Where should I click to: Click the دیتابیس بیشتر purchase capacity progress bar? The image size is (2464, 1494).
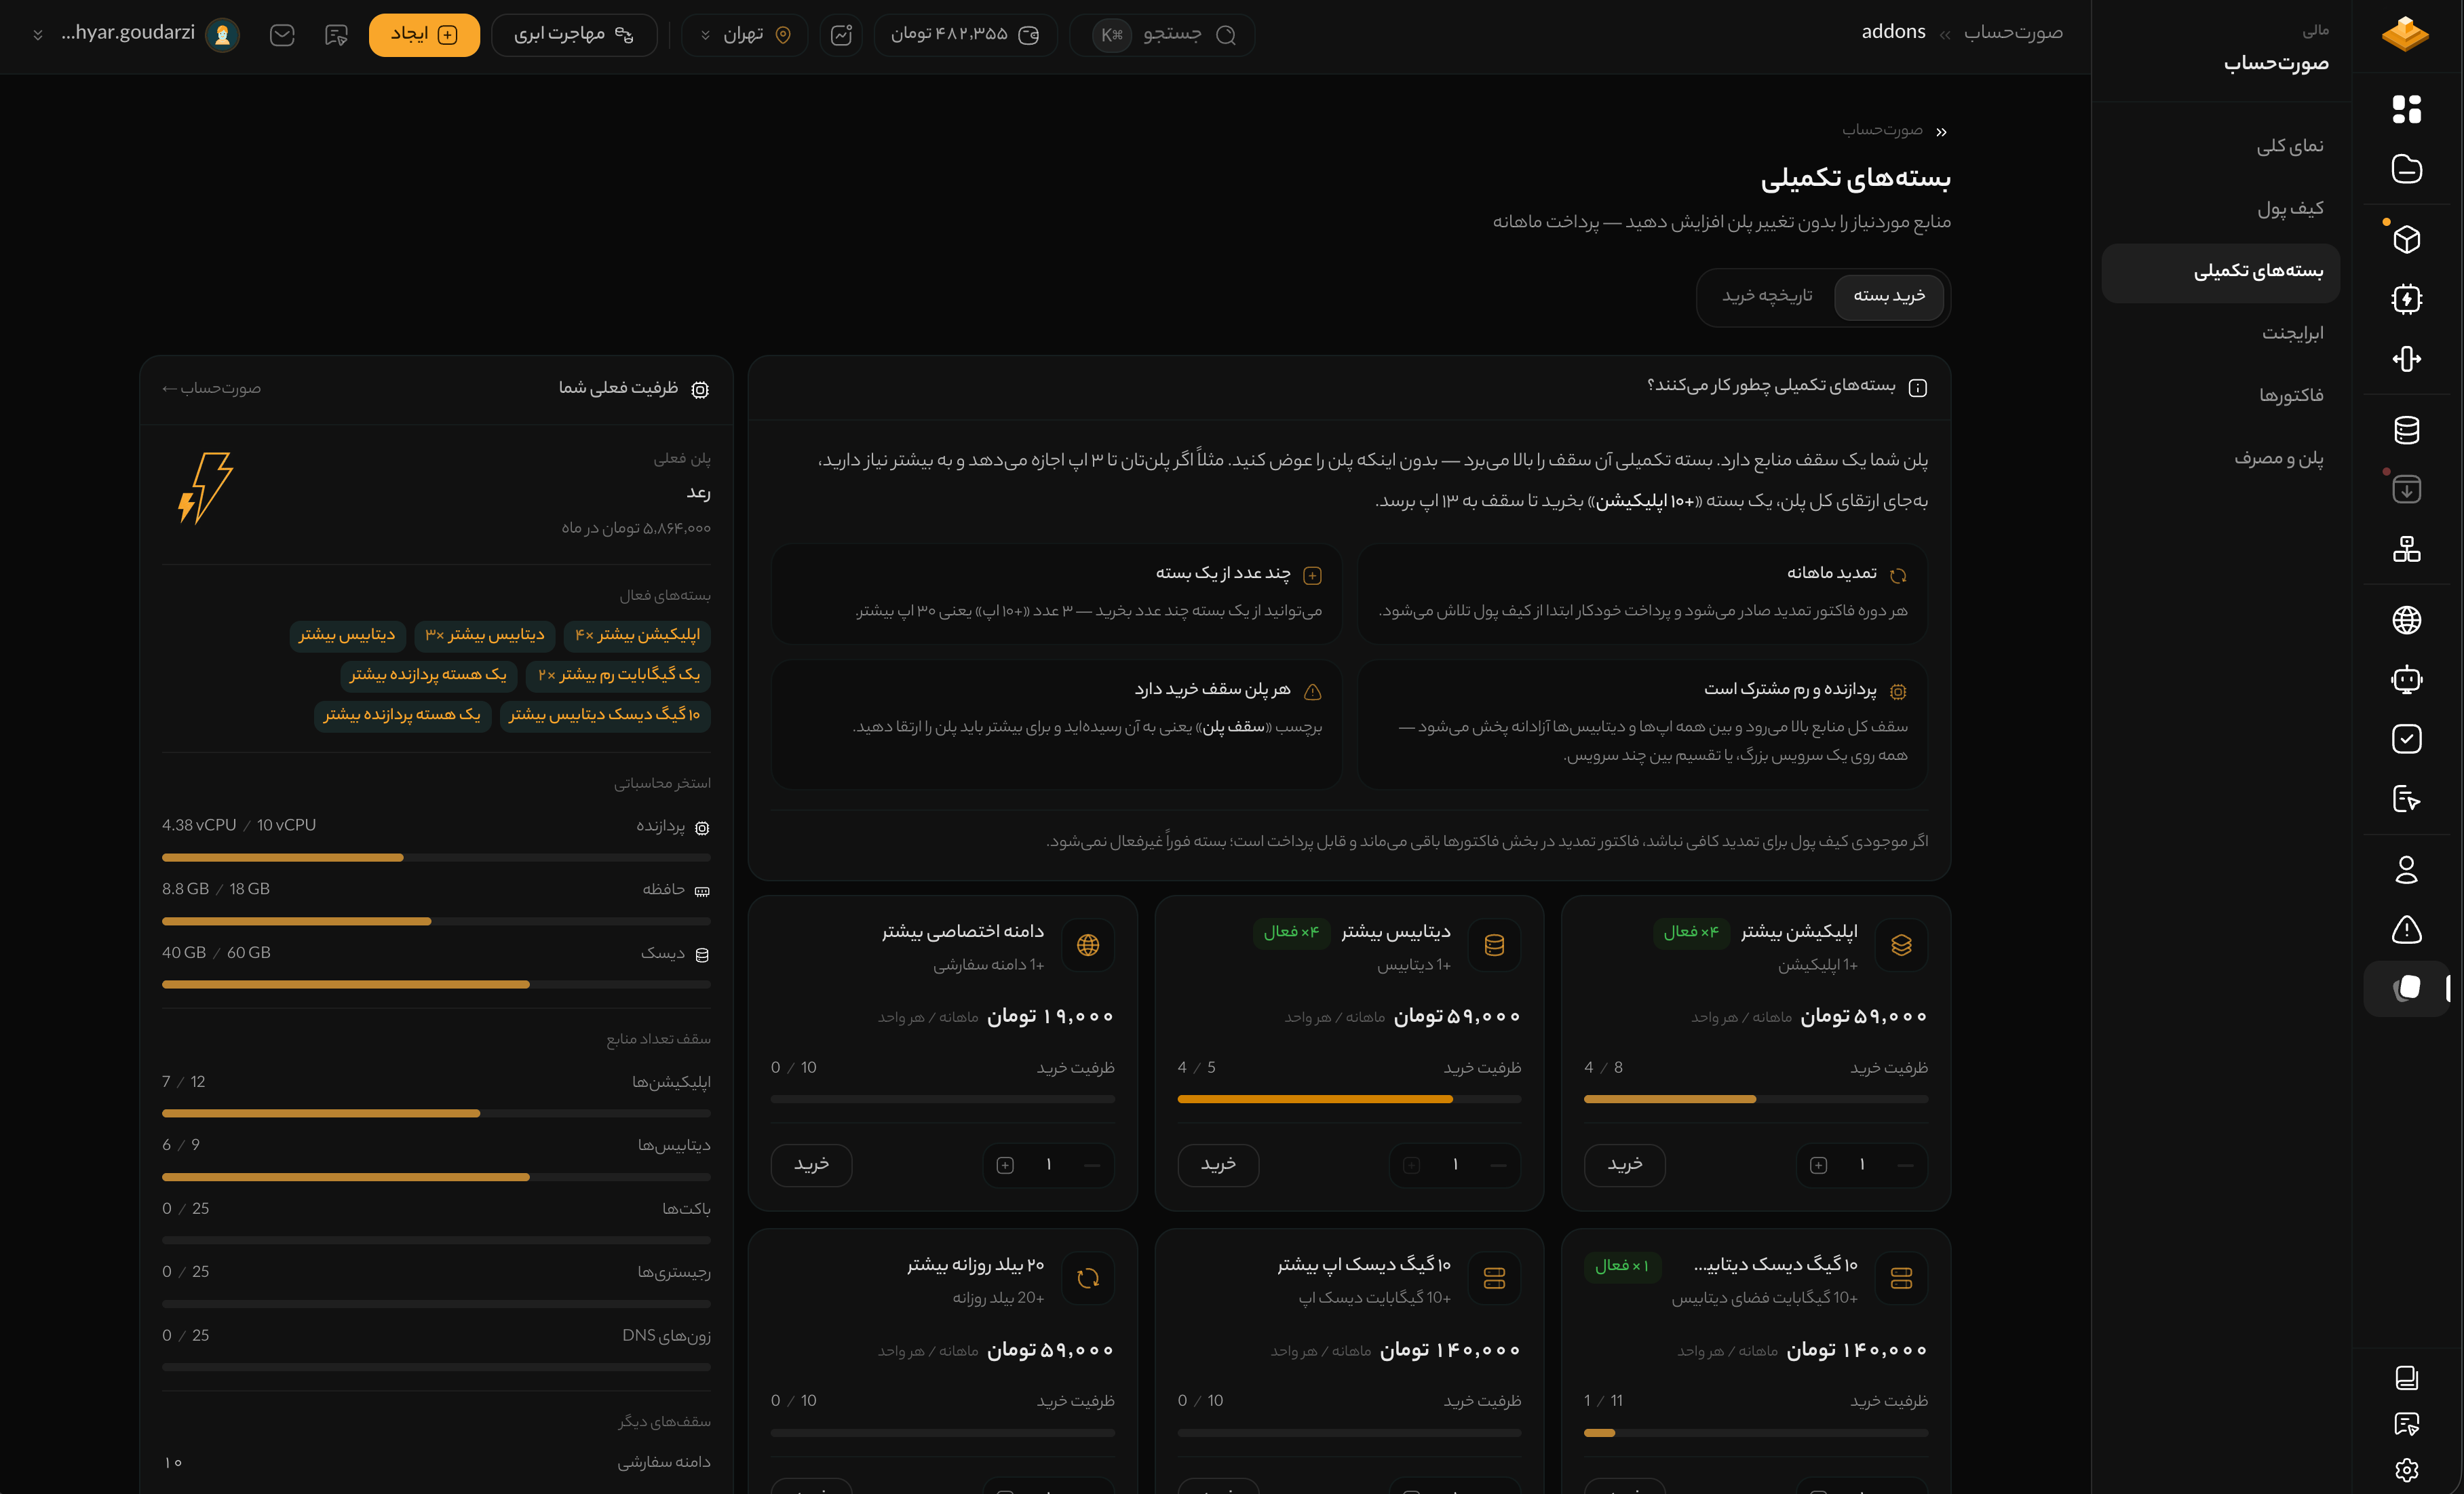click(1349, 1099)
